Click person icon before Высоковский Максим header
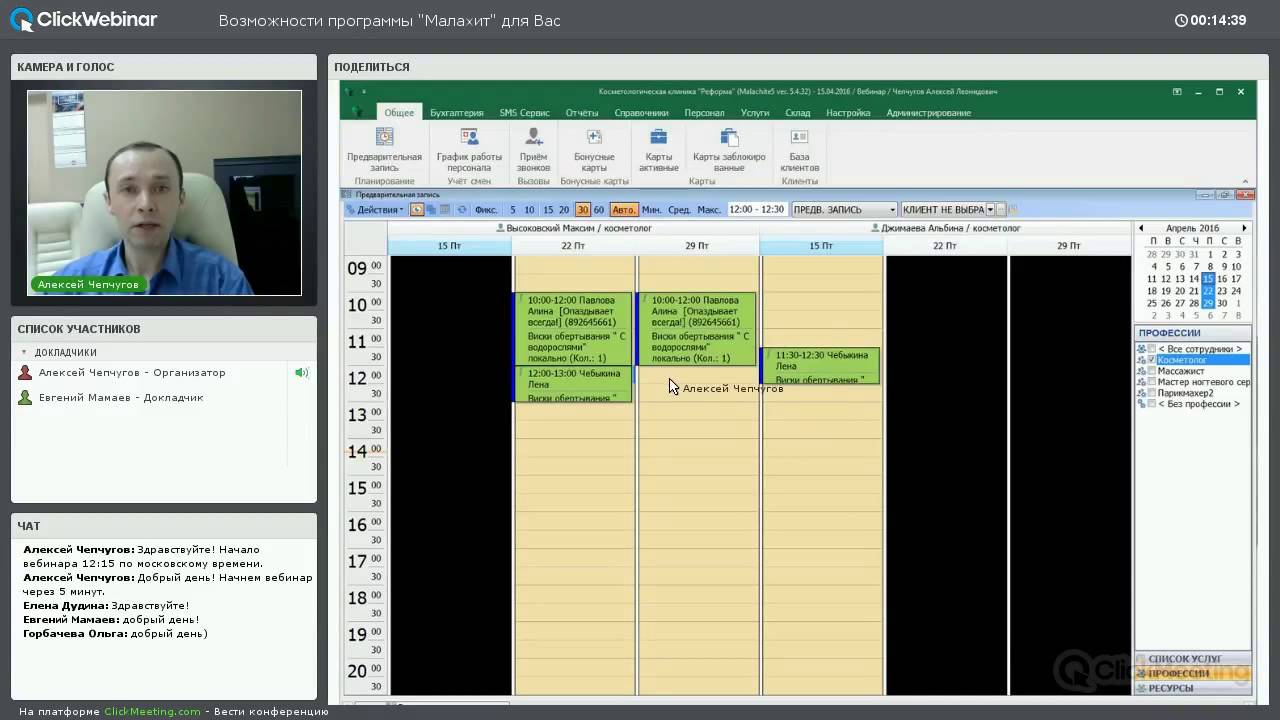The image size is (1280, 720). click(x=500, y=228)
